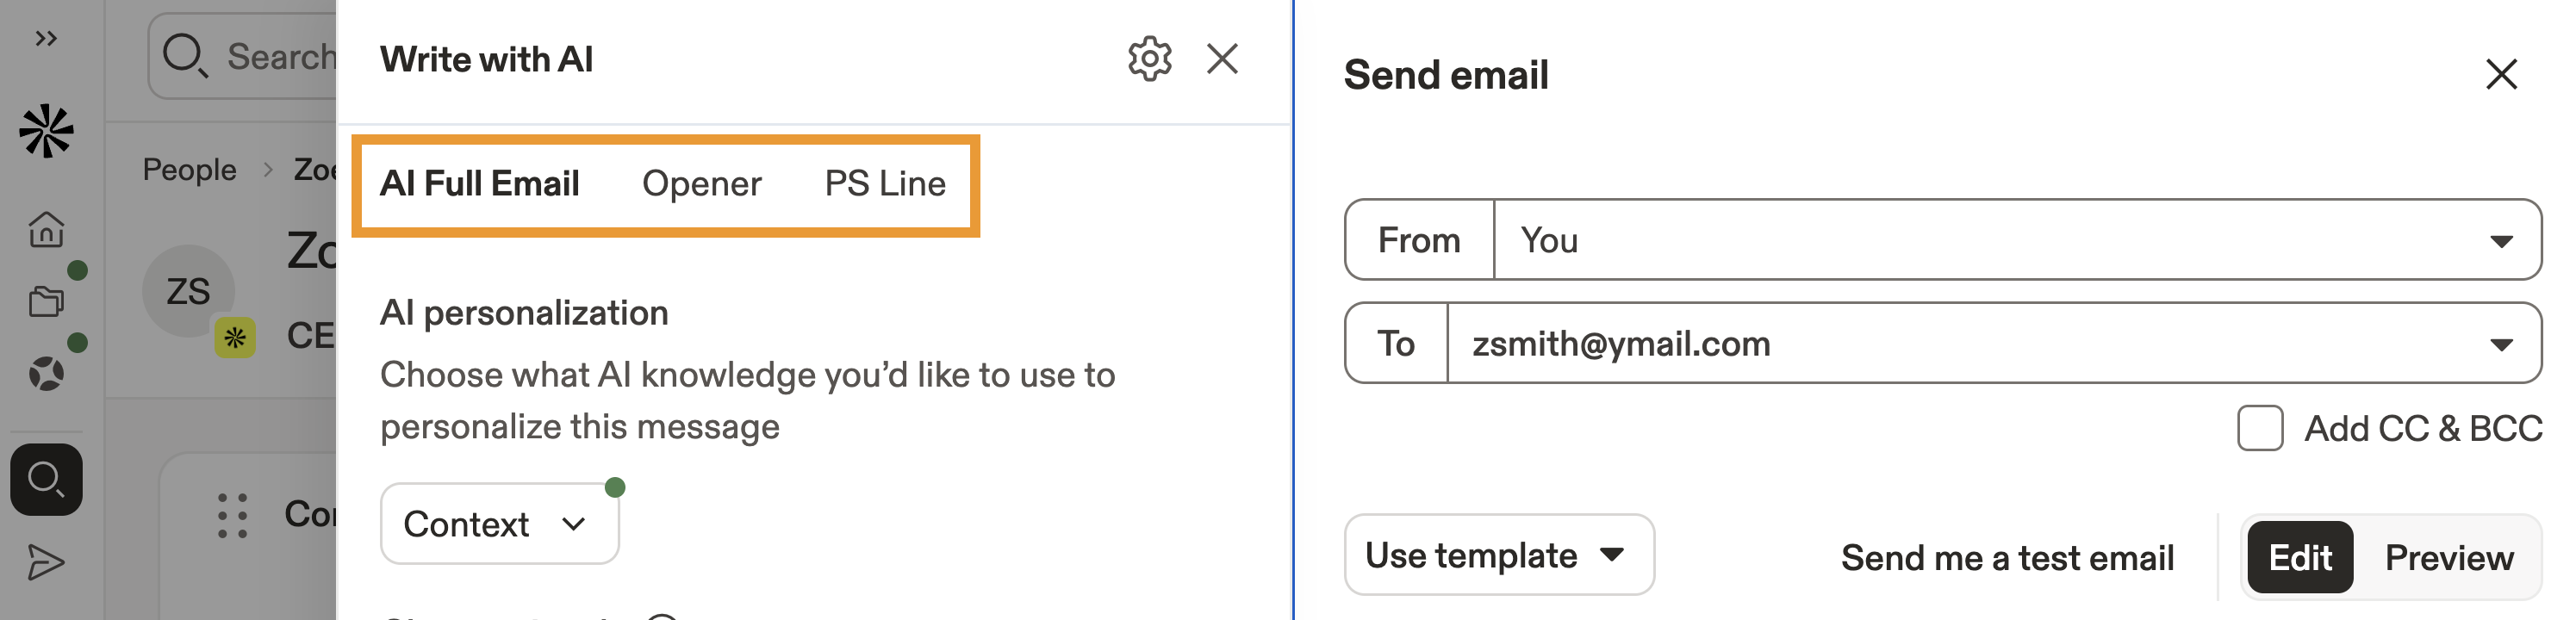Switch to the Opener tab
Screen dimensions: 2576x620
[x=701, y=184]
